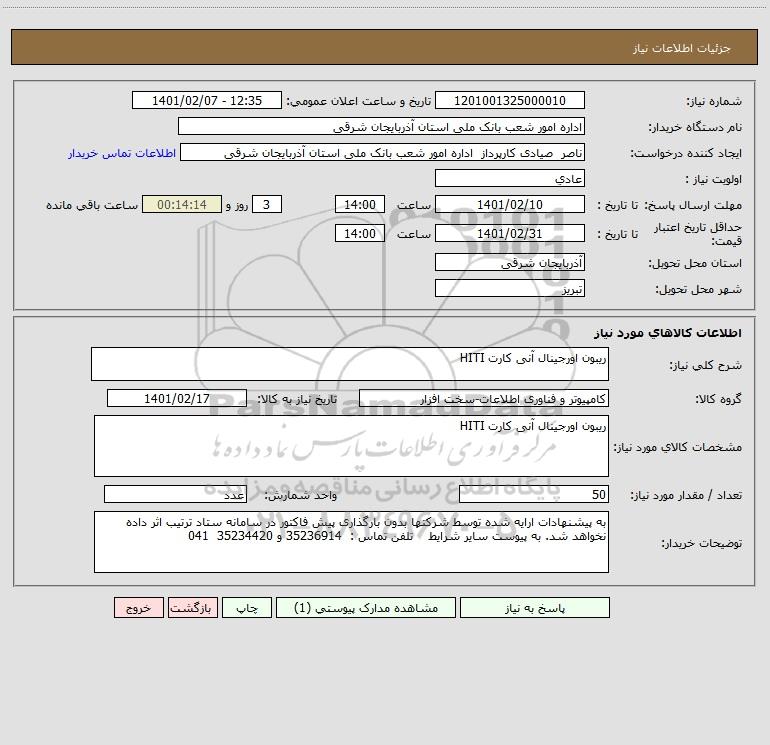This screenshot has height=745, width=770.
Task: Click the quantity field showing 50
Action: (534, 494)
